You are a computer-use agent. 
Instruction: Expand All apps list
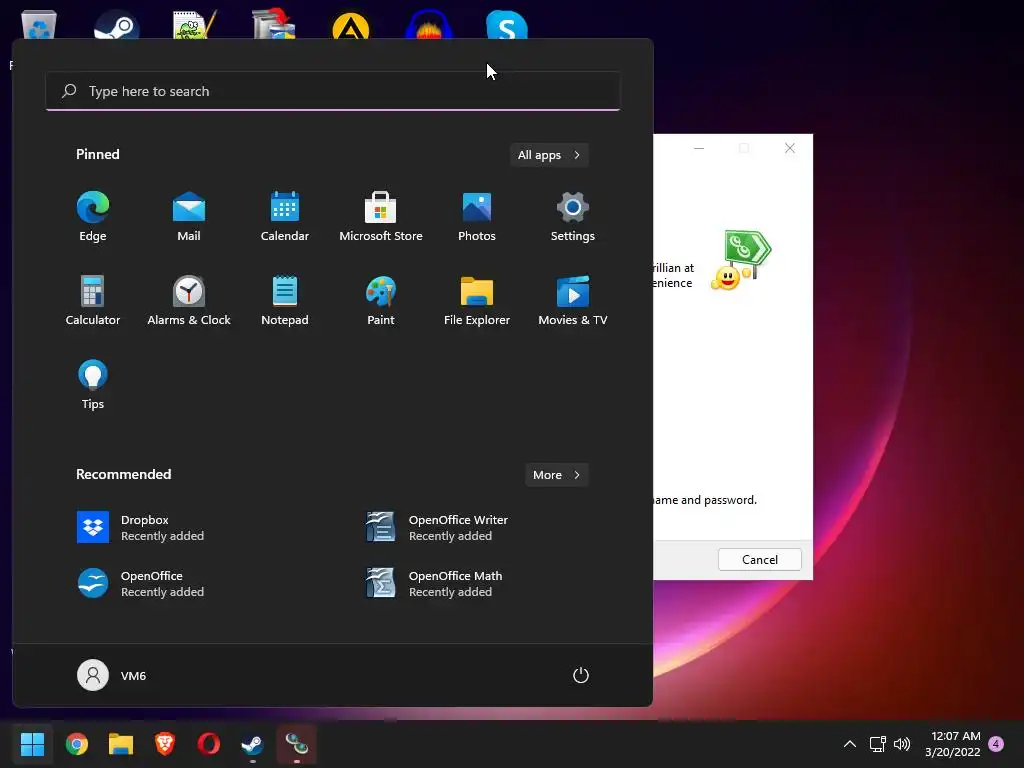pos(549,155)
